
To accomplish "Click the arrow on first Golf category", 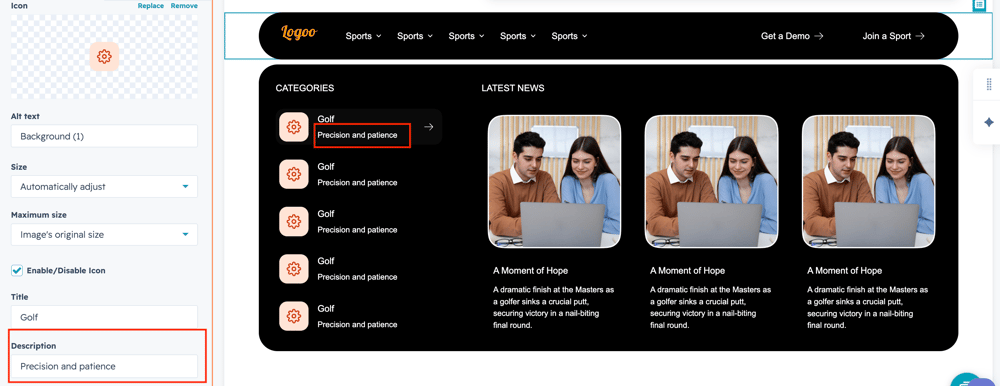I will click(x=429, y=127).
